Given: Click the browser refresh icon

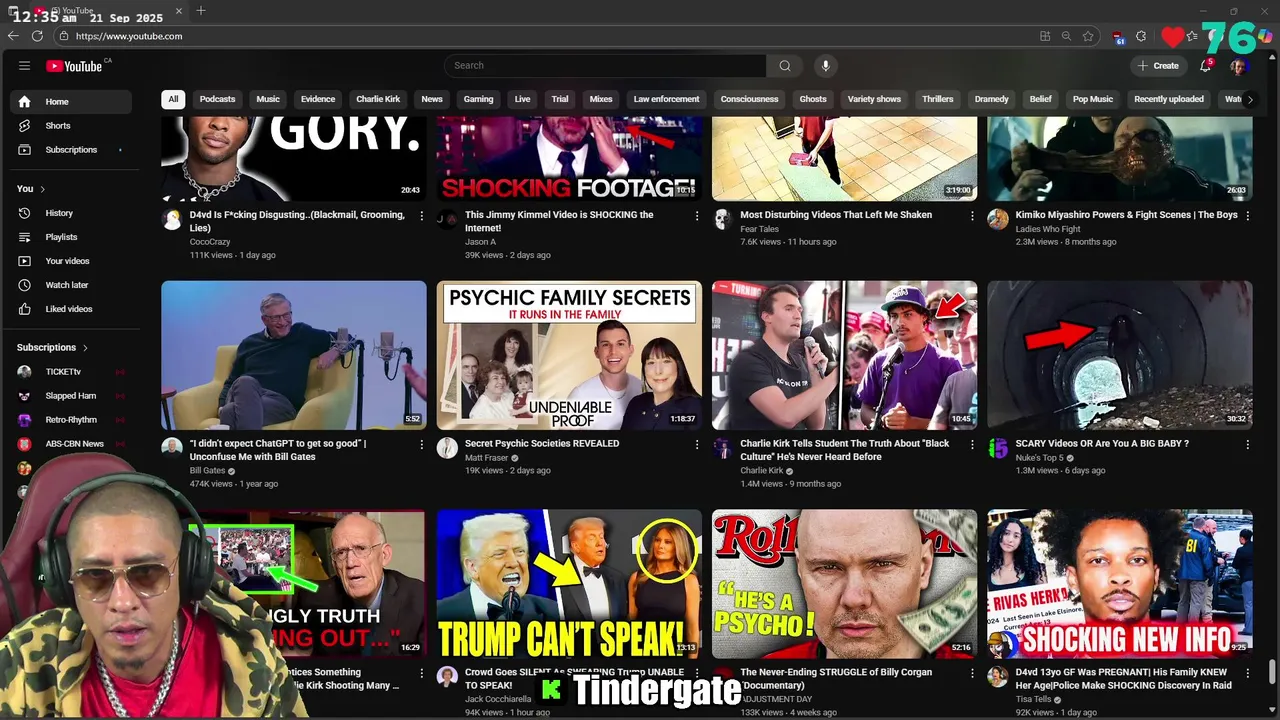Looking at the screenshot, I should click(37, 36).
